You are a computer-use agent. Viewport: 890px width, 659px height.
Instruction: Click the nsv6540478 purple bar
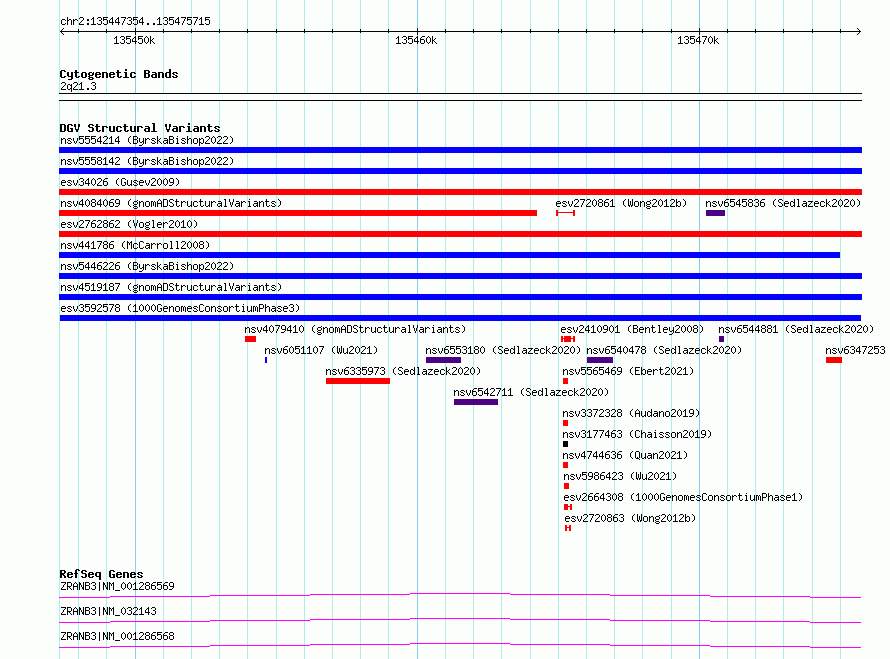600,360
